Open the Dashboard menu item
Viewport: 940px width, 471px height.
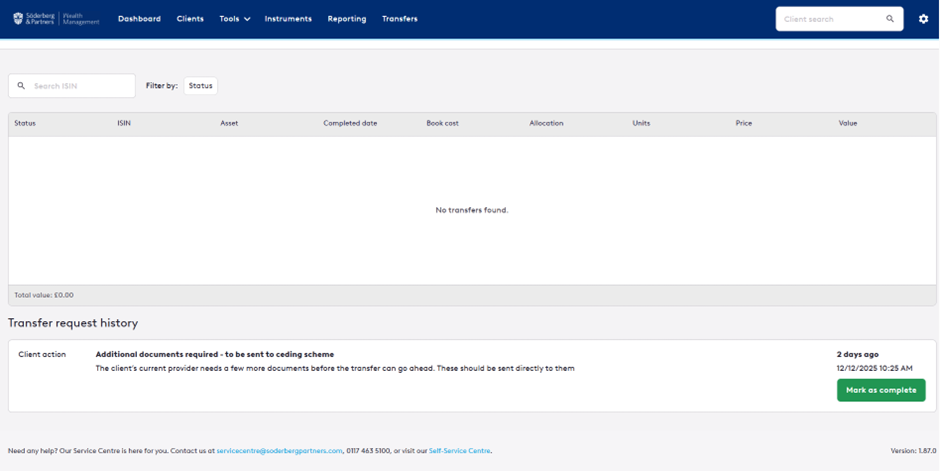pos(139,19)
